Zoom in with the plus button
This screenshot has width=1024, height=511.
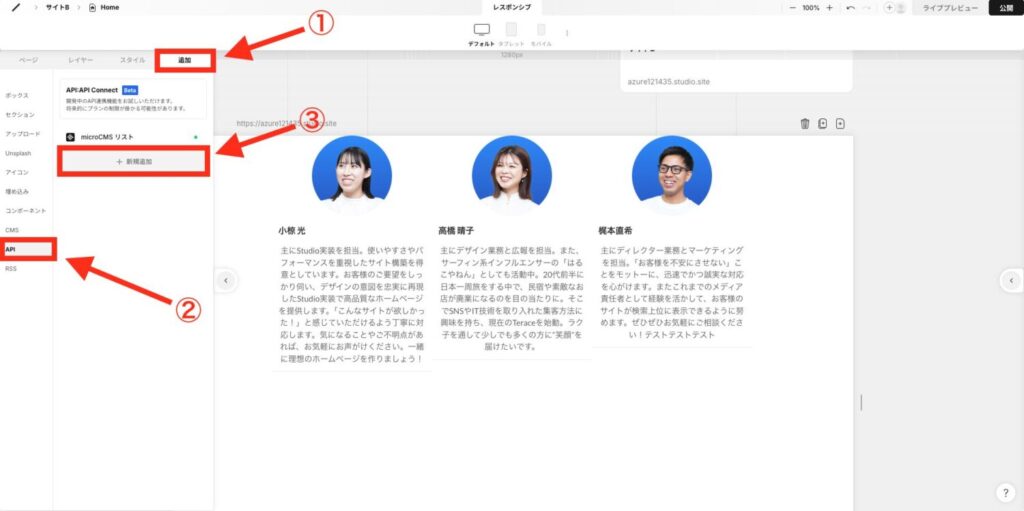click(829, 7)
